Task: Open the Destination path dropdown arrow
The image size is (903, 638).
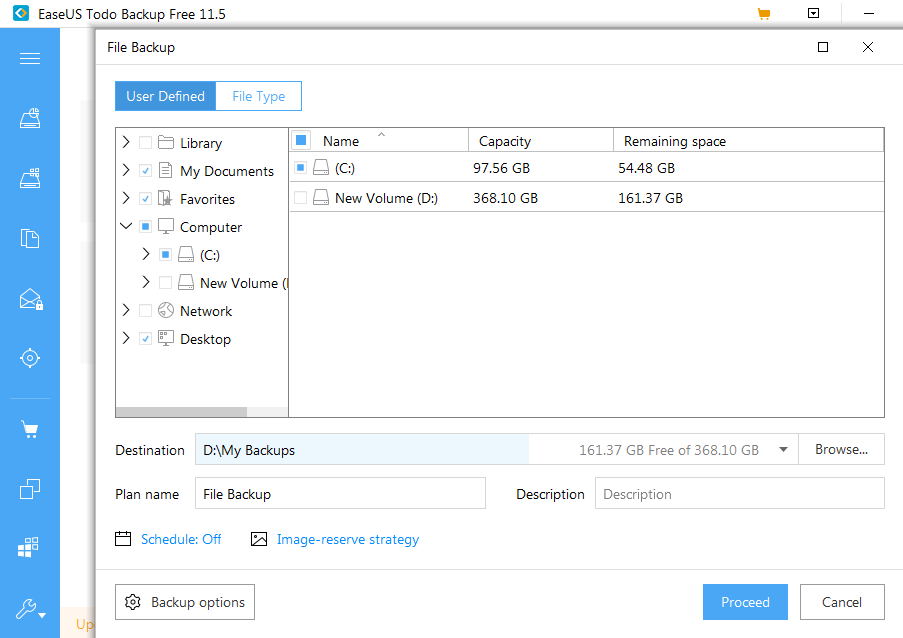Action: 783,450
